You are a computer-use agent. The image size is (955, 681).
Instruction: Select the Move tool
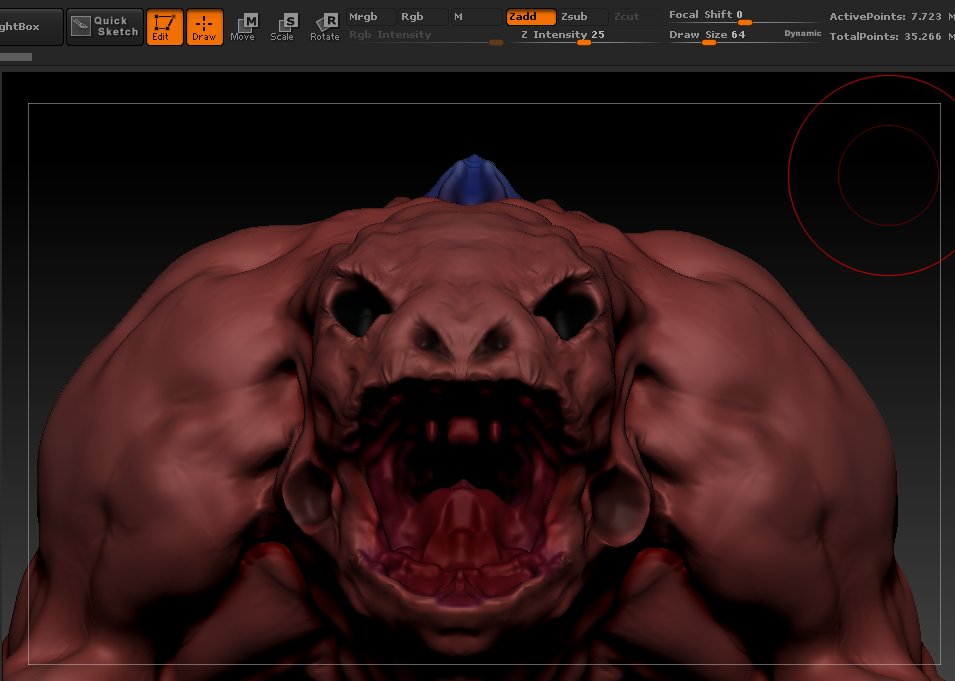[243, 27]
